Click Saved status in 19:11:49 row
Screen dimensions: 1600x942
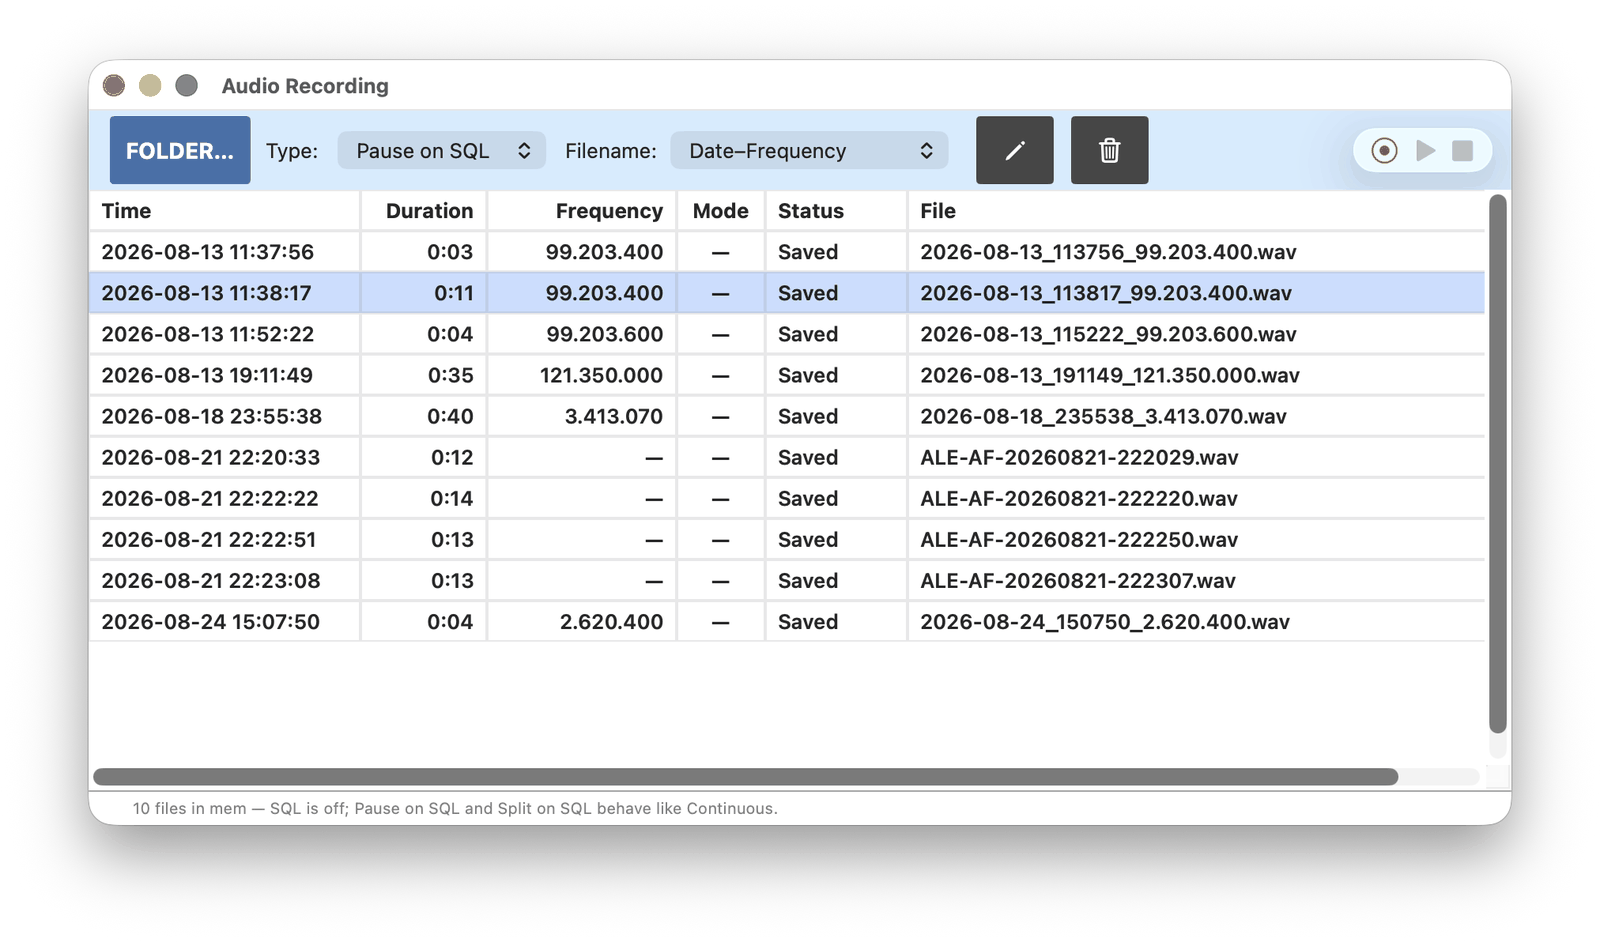(808, 375)
